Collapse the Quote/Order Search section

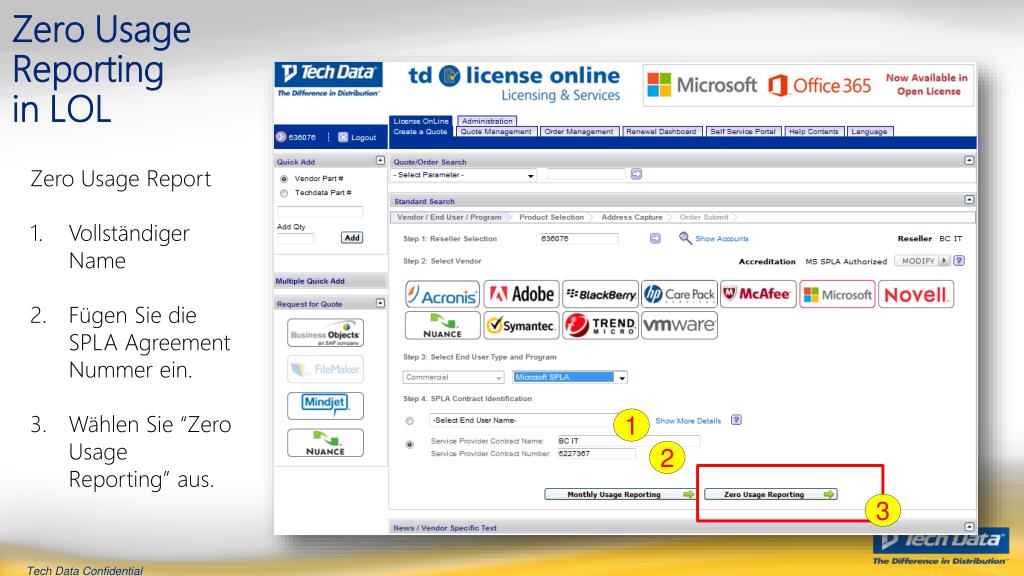(x=969, y=161)
